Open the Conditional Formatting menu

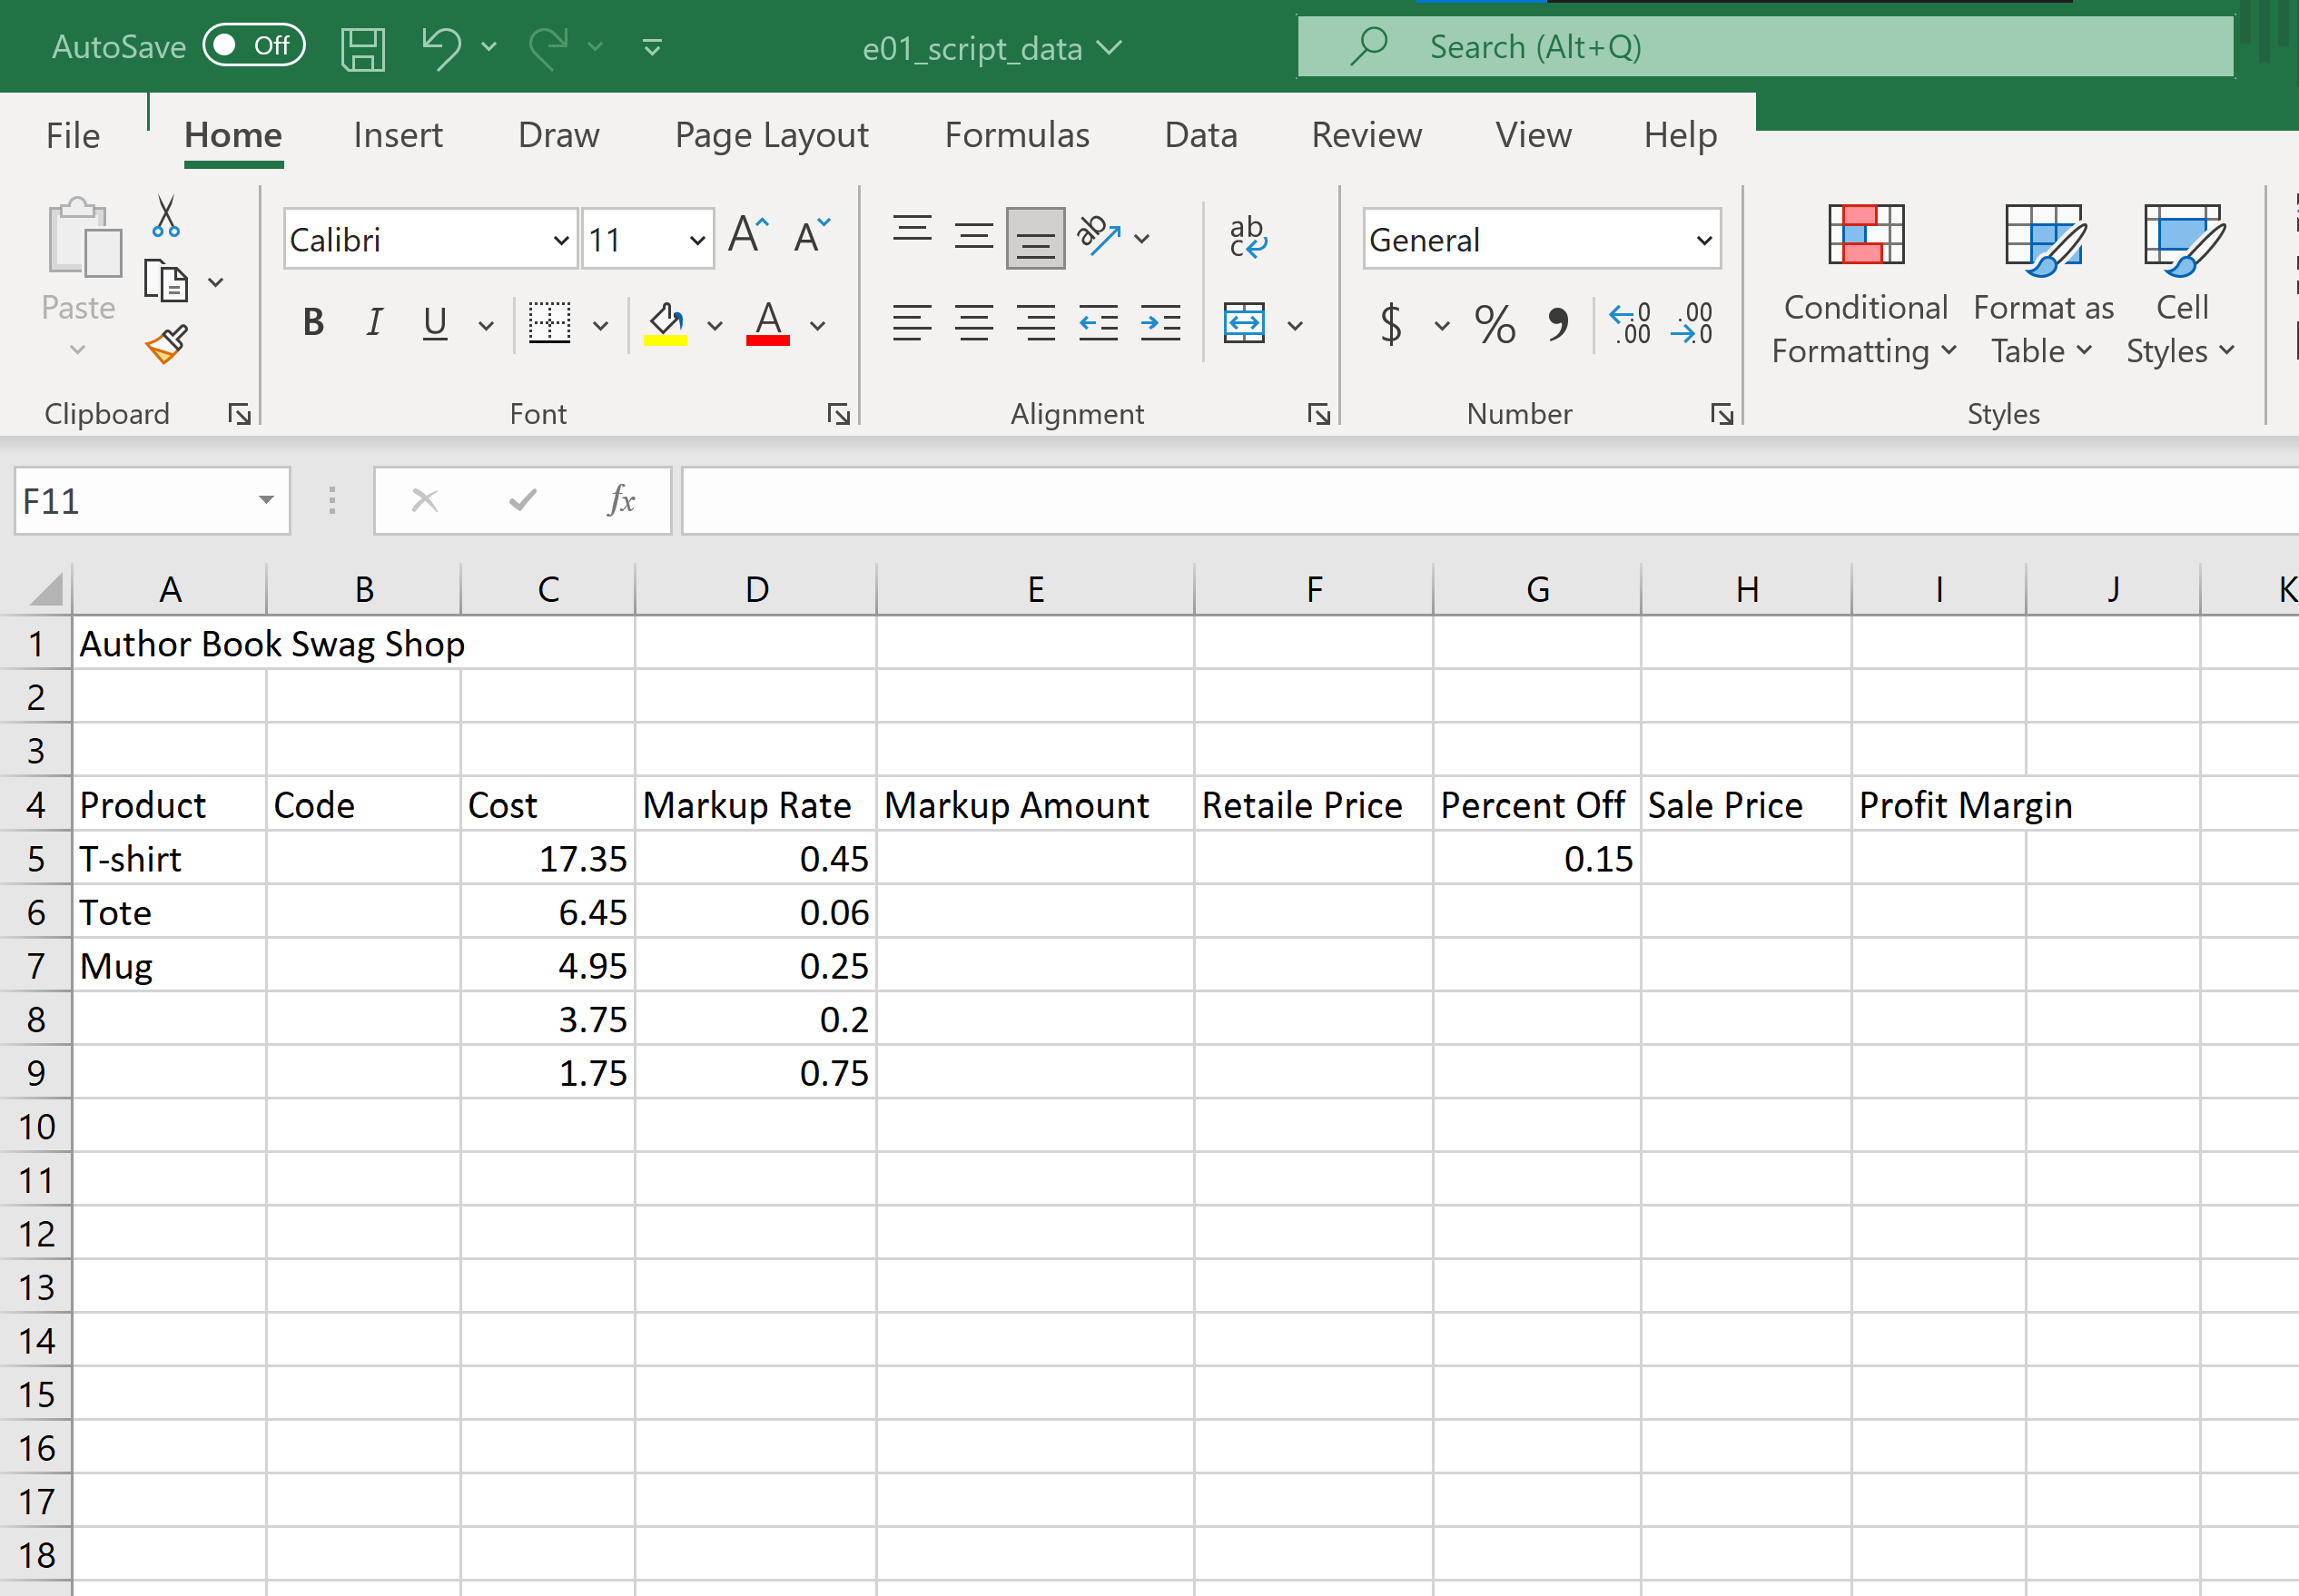pos(1865,285)
